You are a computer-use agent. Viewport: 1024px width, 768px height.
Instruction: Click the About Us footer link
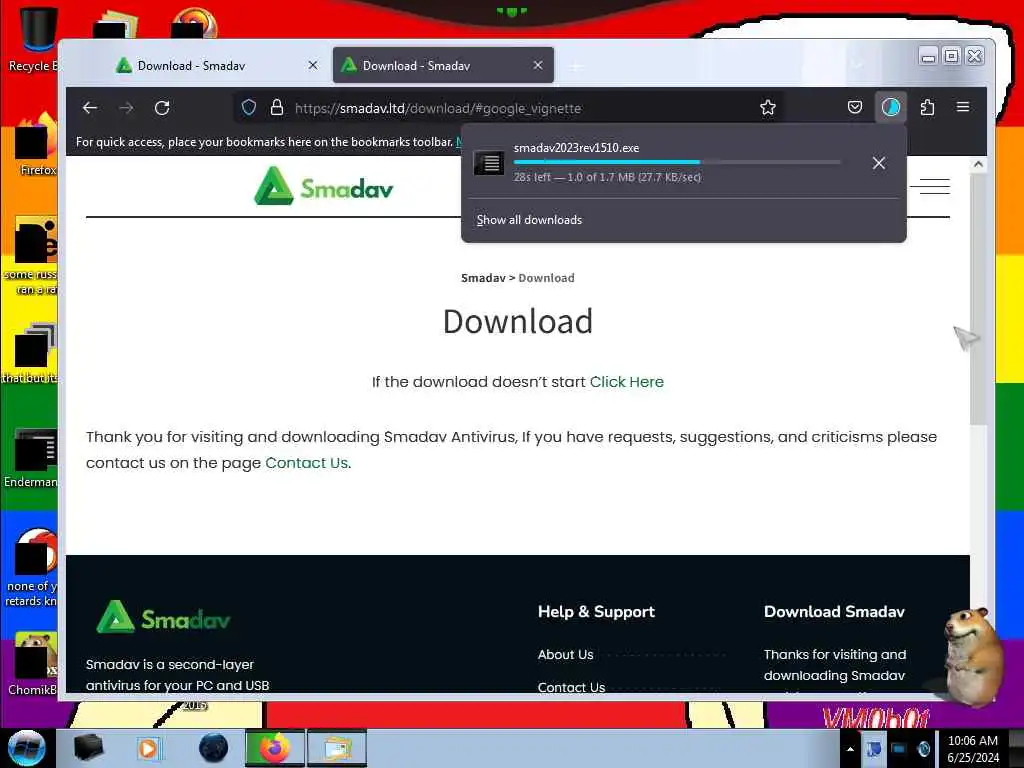pyautogui.click(x=566, y=655)
